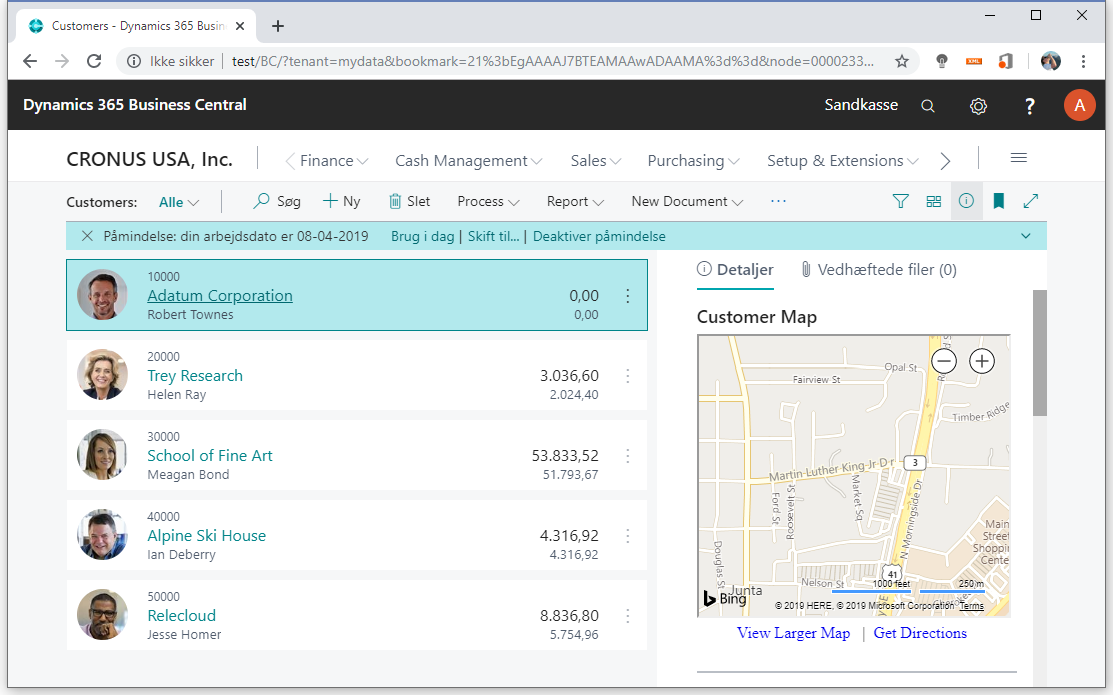
Task: Dismiss the work date reminder notification
Action: pos(87,236)
